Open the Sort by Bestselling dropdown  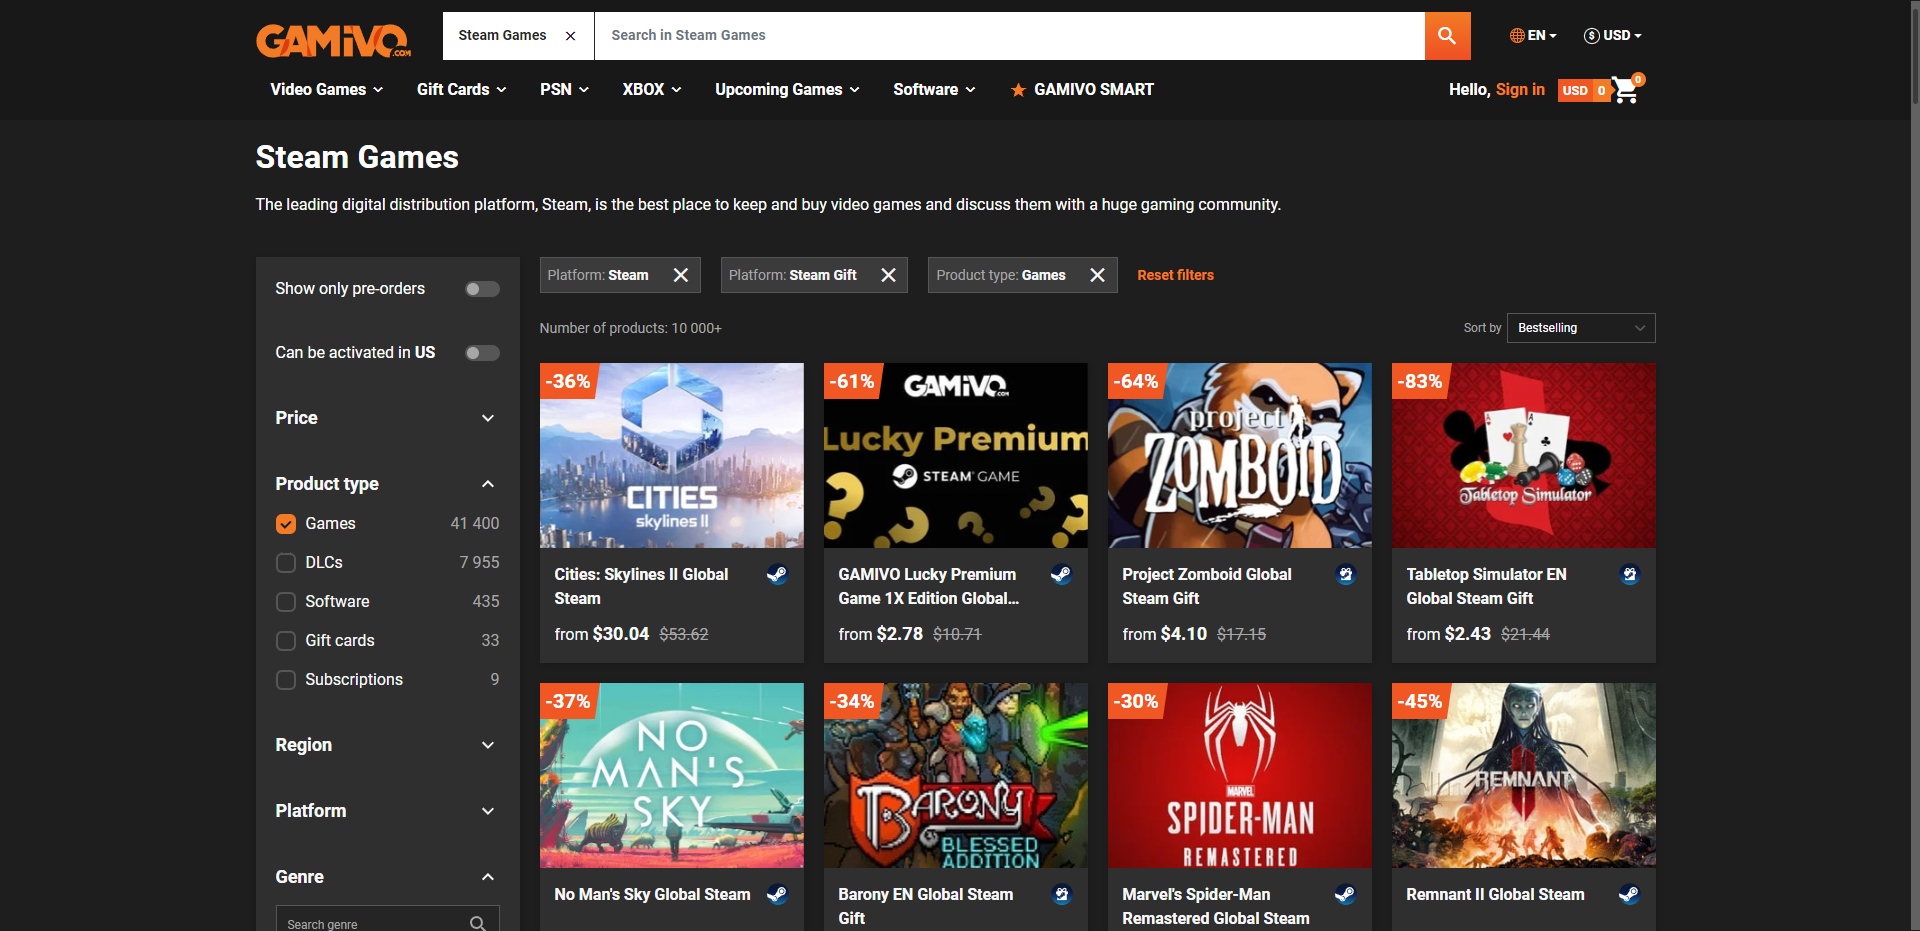(x=1581, y=328)
